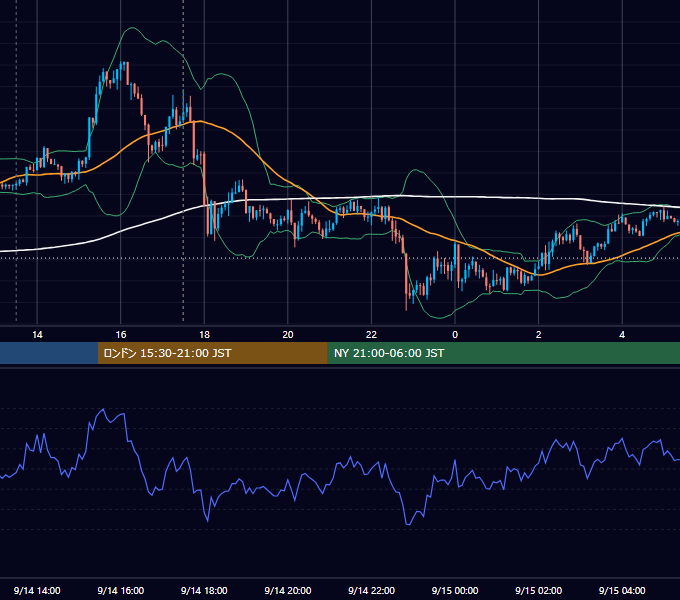Select the 0 hour label on price chart axis

click(455, 335)
